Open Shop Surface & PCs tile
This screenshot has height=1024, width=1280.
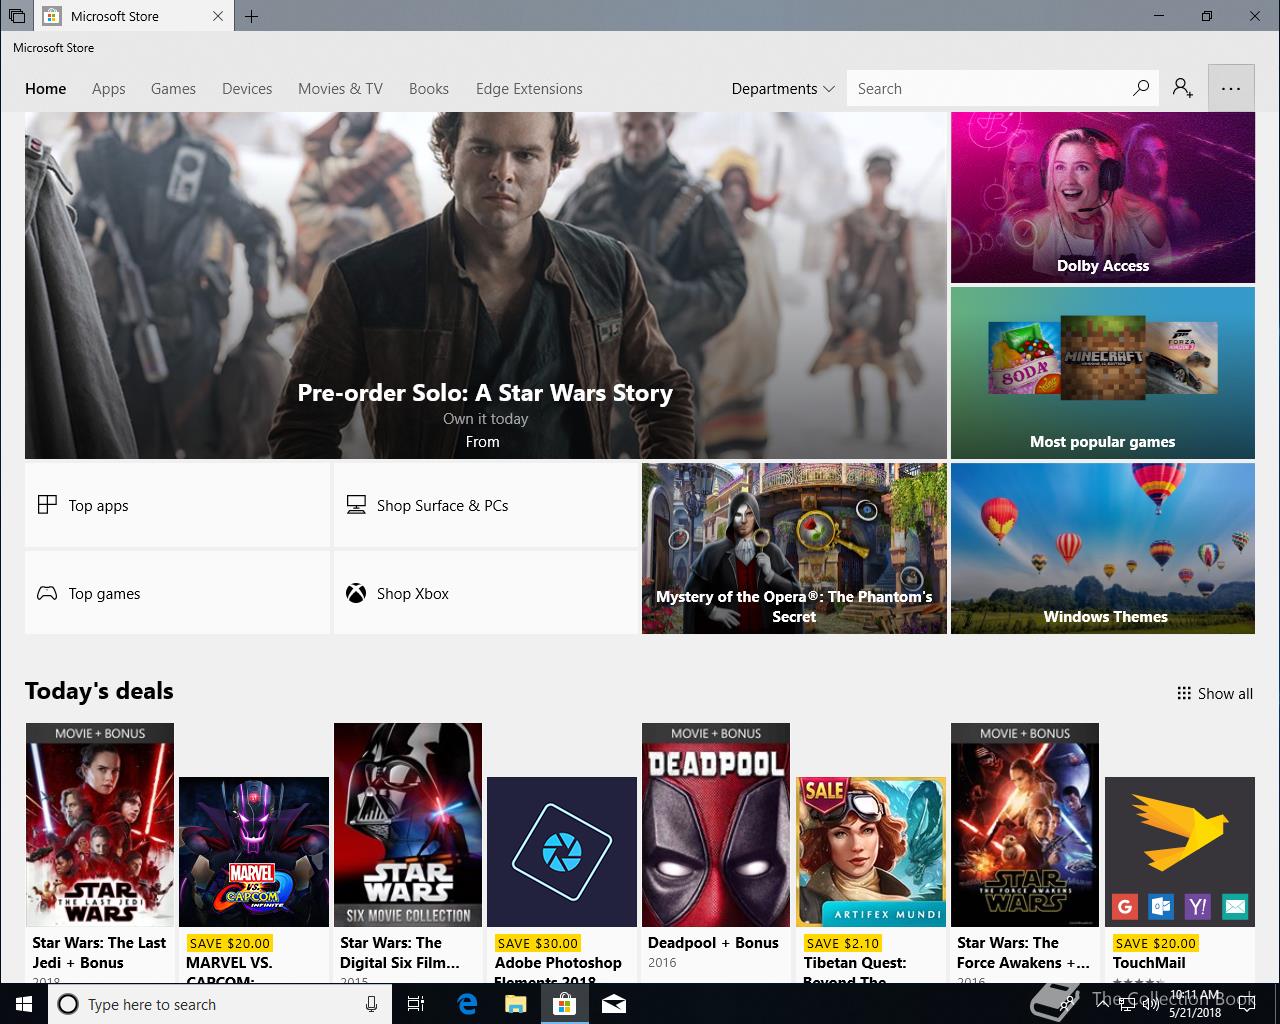pos(486,505)
